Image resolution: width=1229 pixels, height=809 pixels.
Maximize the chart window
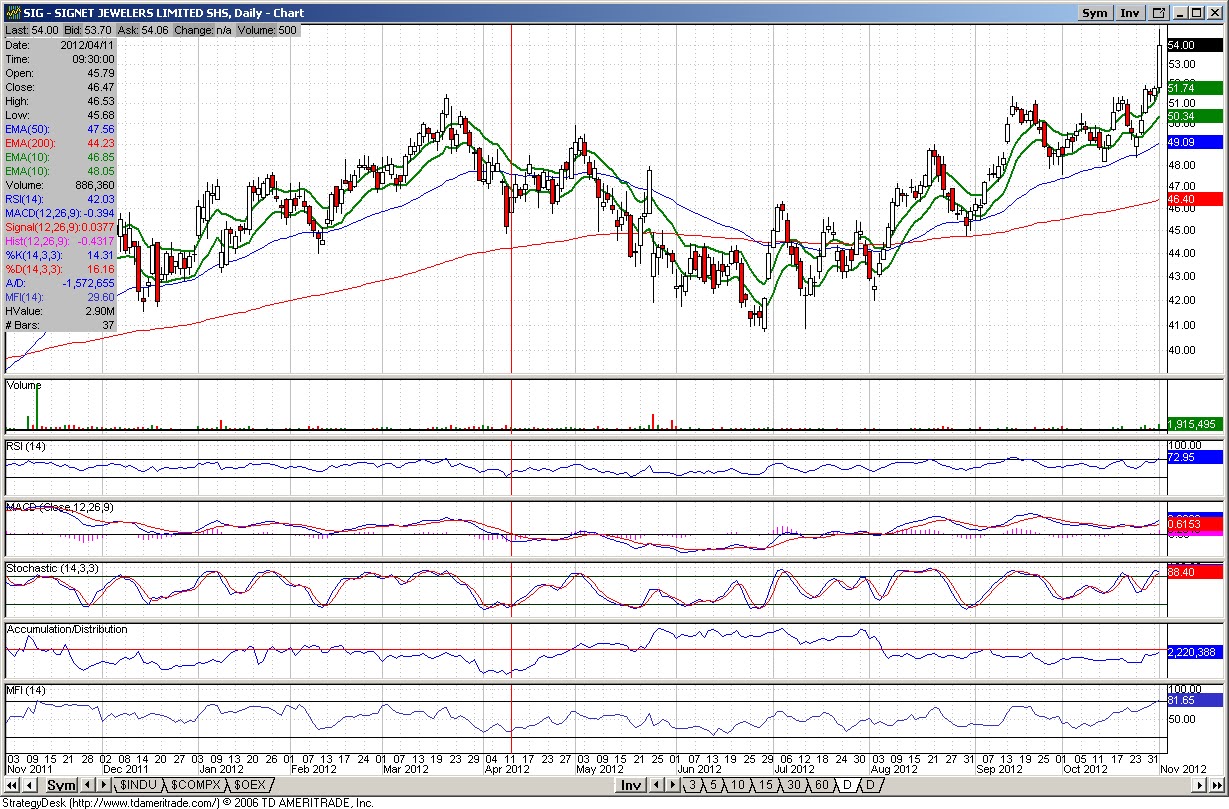pos(1198,13)
